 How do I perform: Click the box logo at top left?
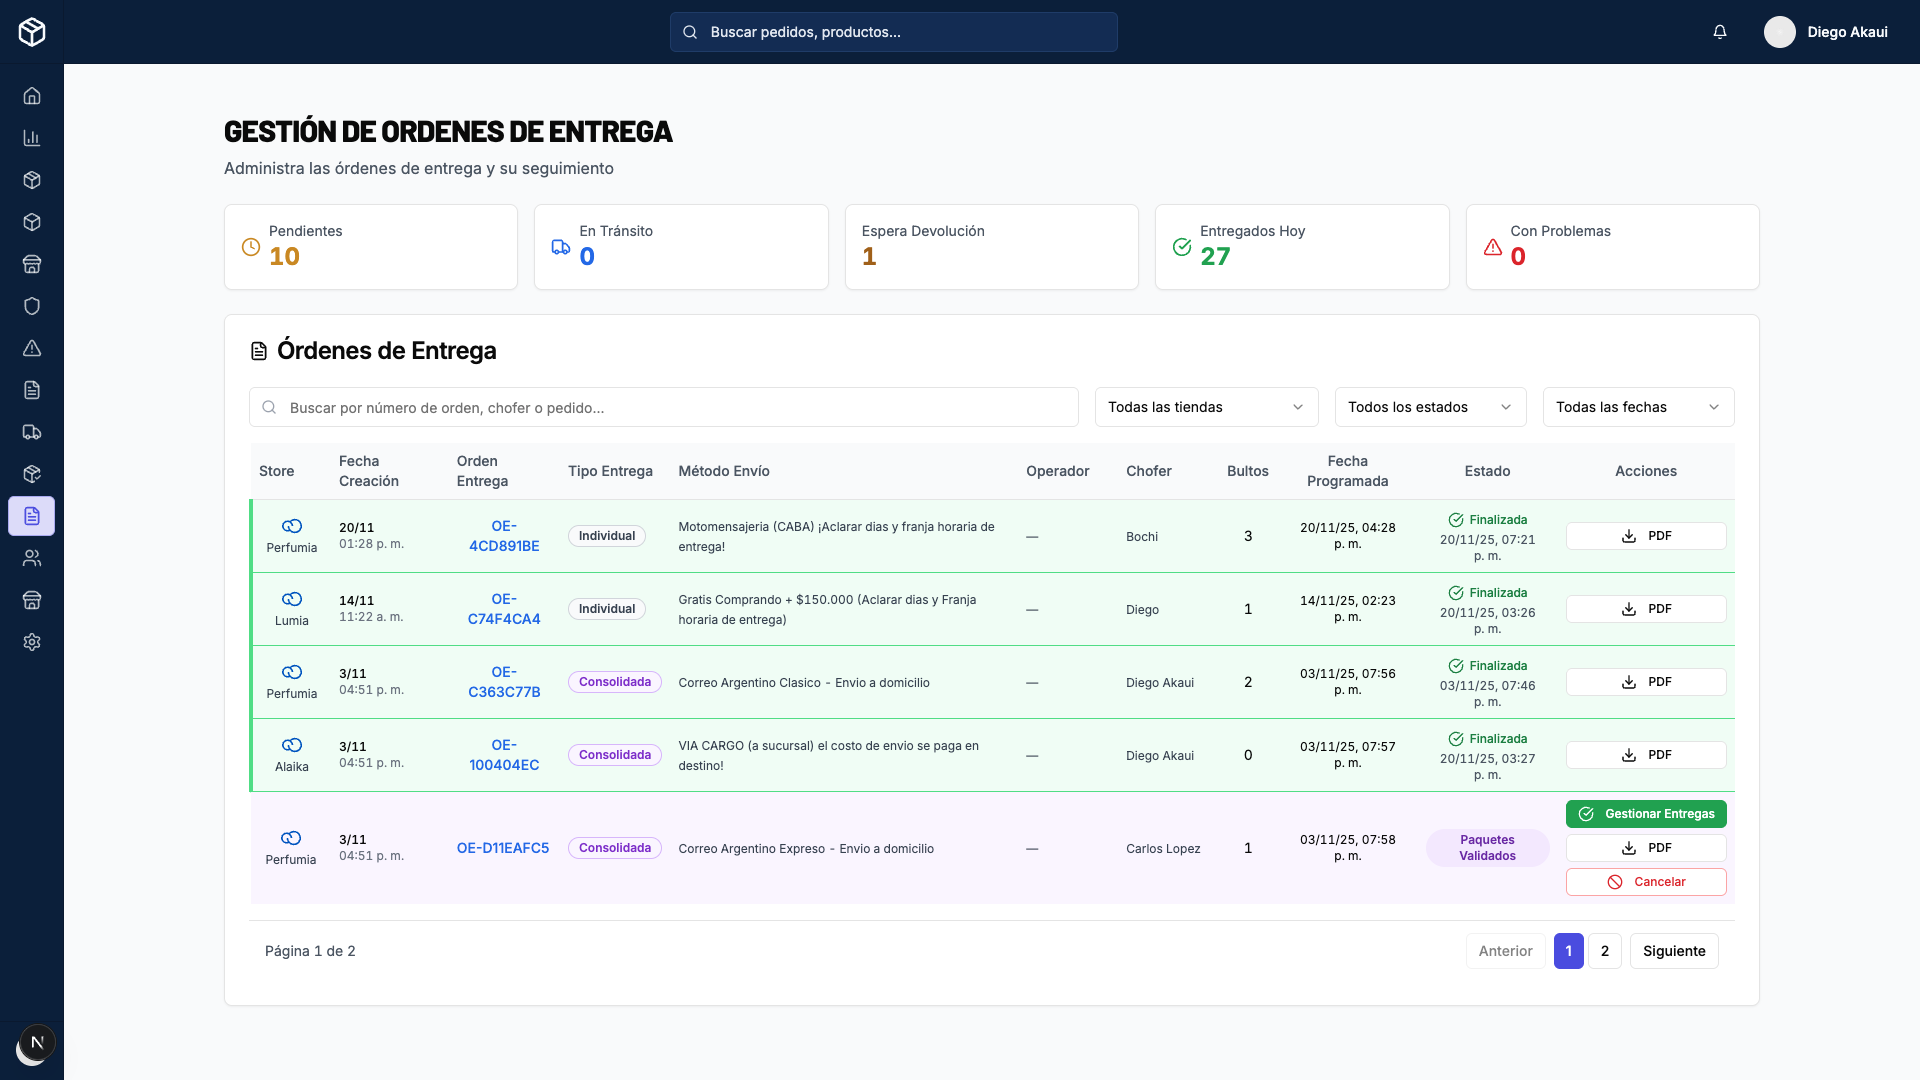32,32
